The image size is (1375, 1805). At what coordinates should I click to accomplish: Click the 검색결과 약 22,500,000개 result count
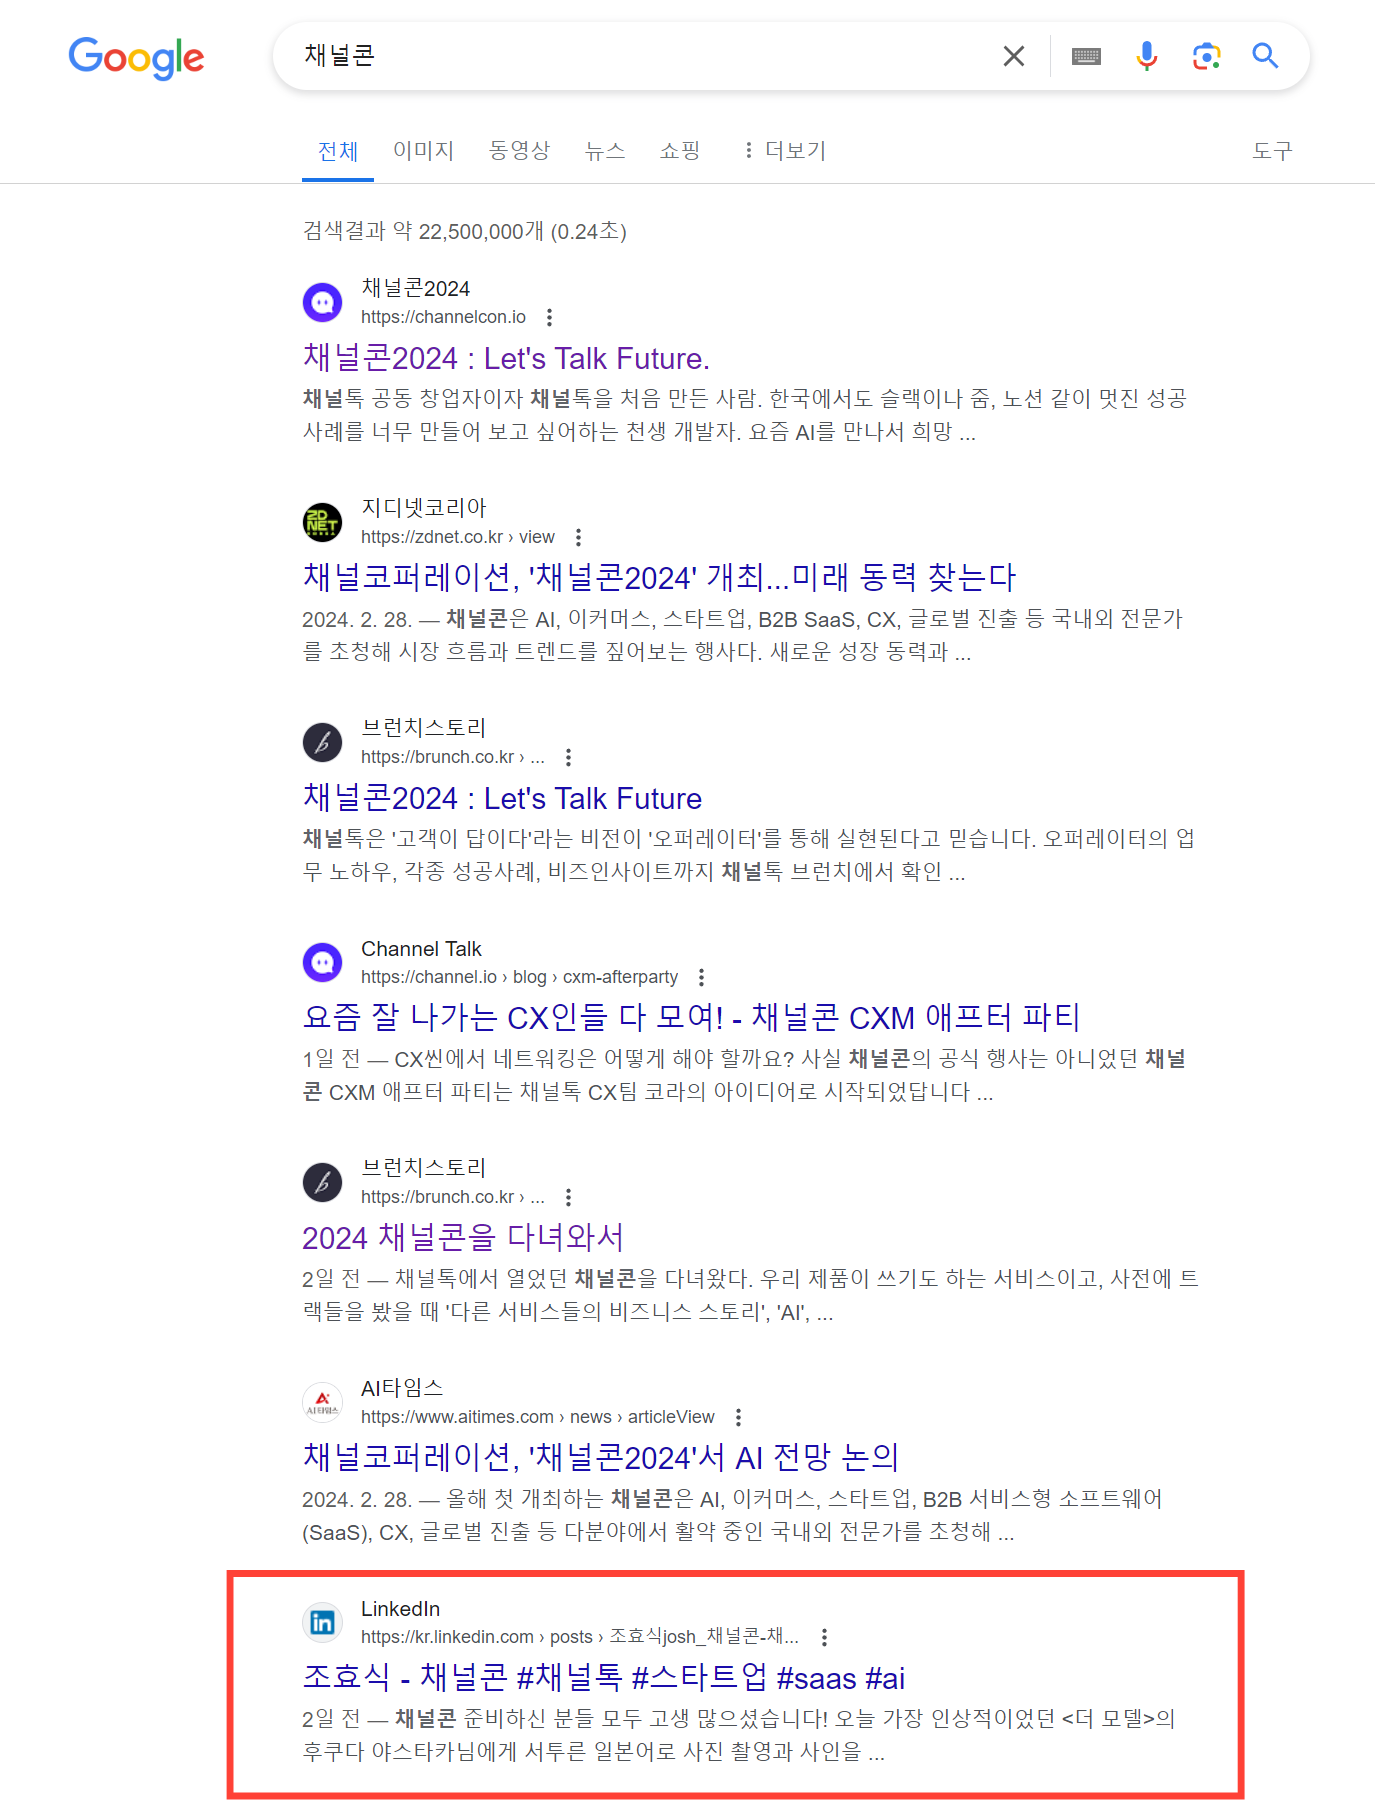464,231
